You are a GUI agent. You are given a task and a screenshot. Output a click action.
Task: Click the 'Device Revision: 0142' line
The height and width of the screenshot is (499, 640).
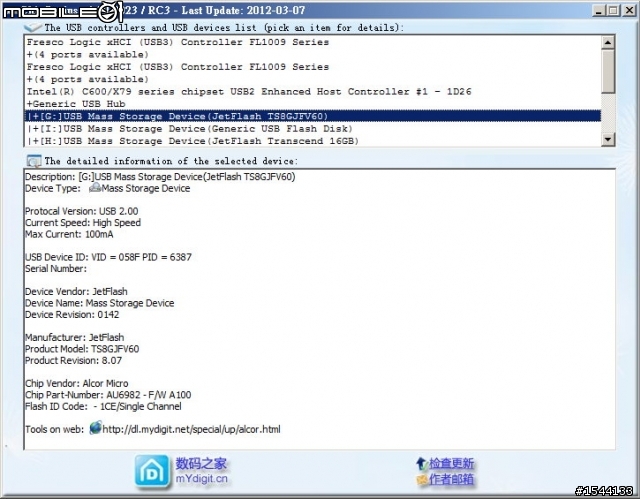pyautogui.click(x=72, y=315)
